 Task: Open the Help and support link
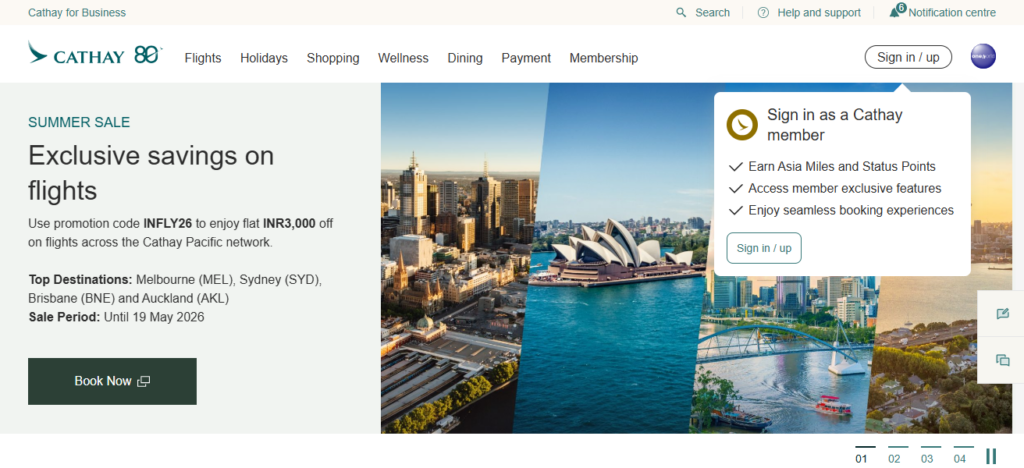pos(819,12)
